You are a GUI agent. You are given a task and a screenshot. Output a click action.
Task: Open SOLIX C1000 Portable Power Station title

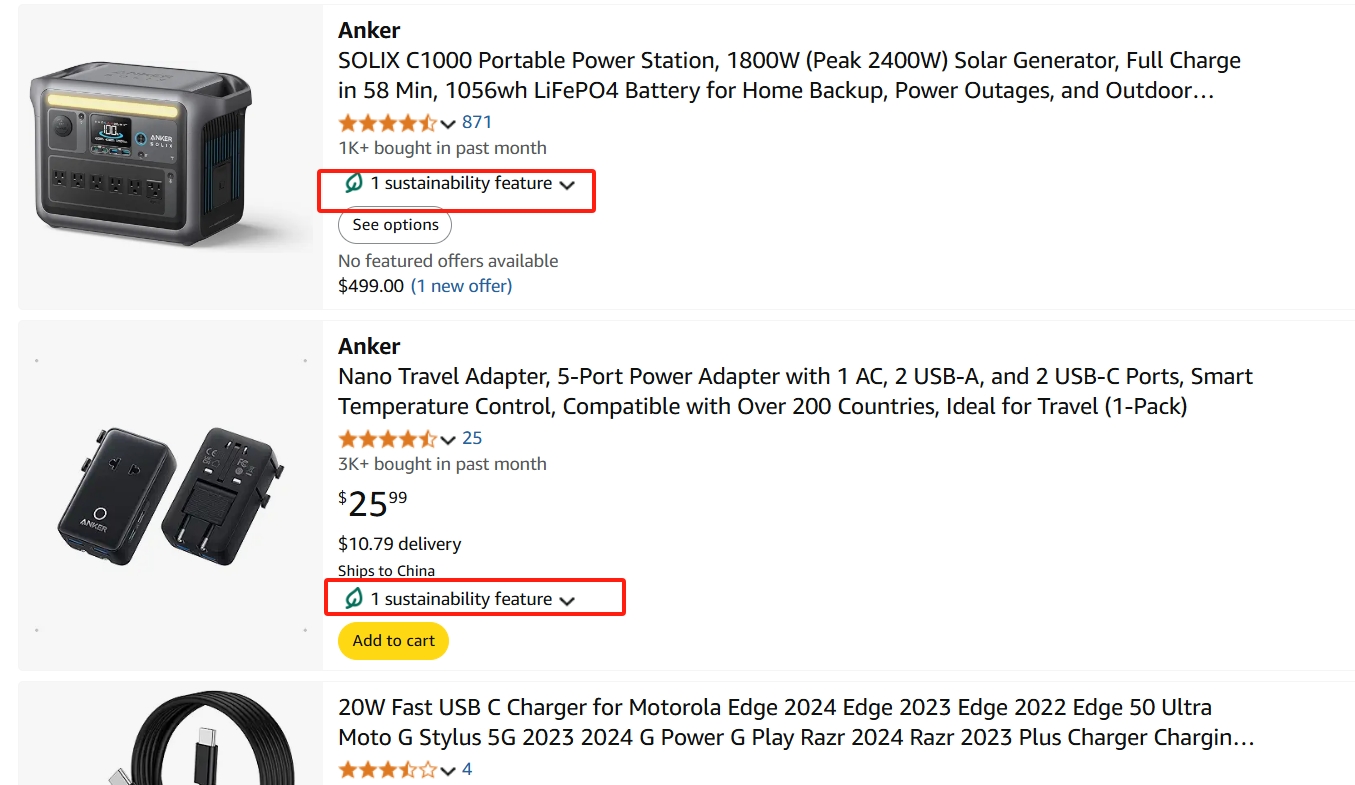(x=790, y=75)
